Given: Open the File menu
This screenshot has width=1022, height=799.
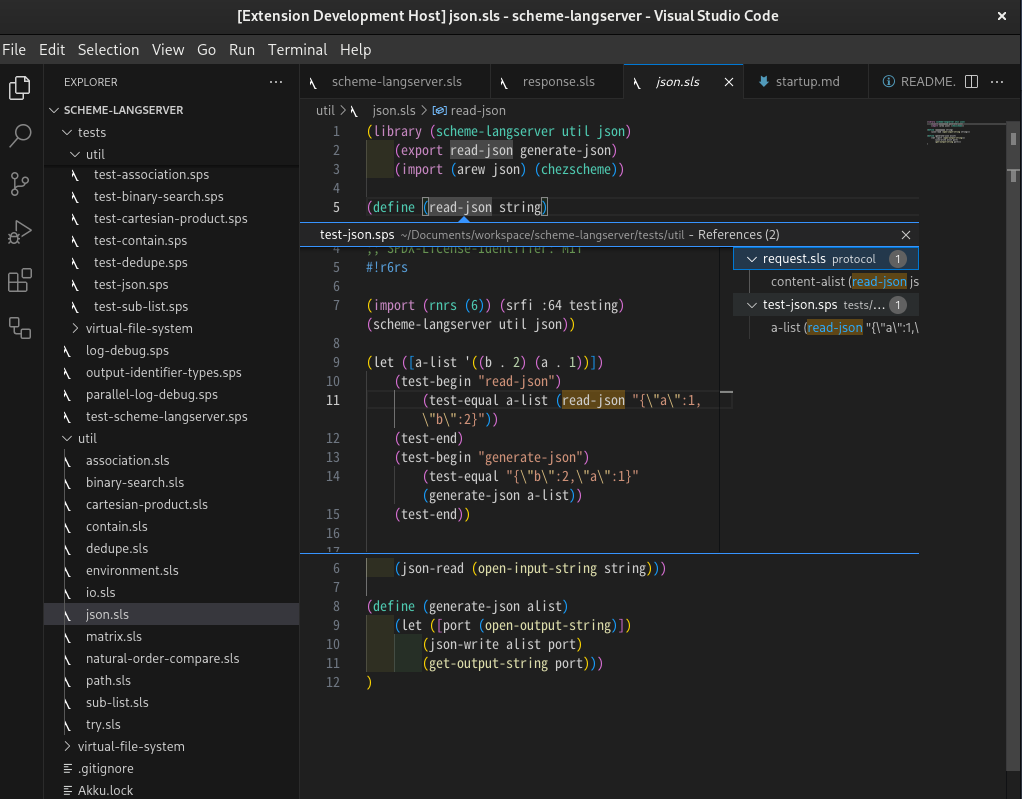Looking at the screenshot, I should [14, 50].
